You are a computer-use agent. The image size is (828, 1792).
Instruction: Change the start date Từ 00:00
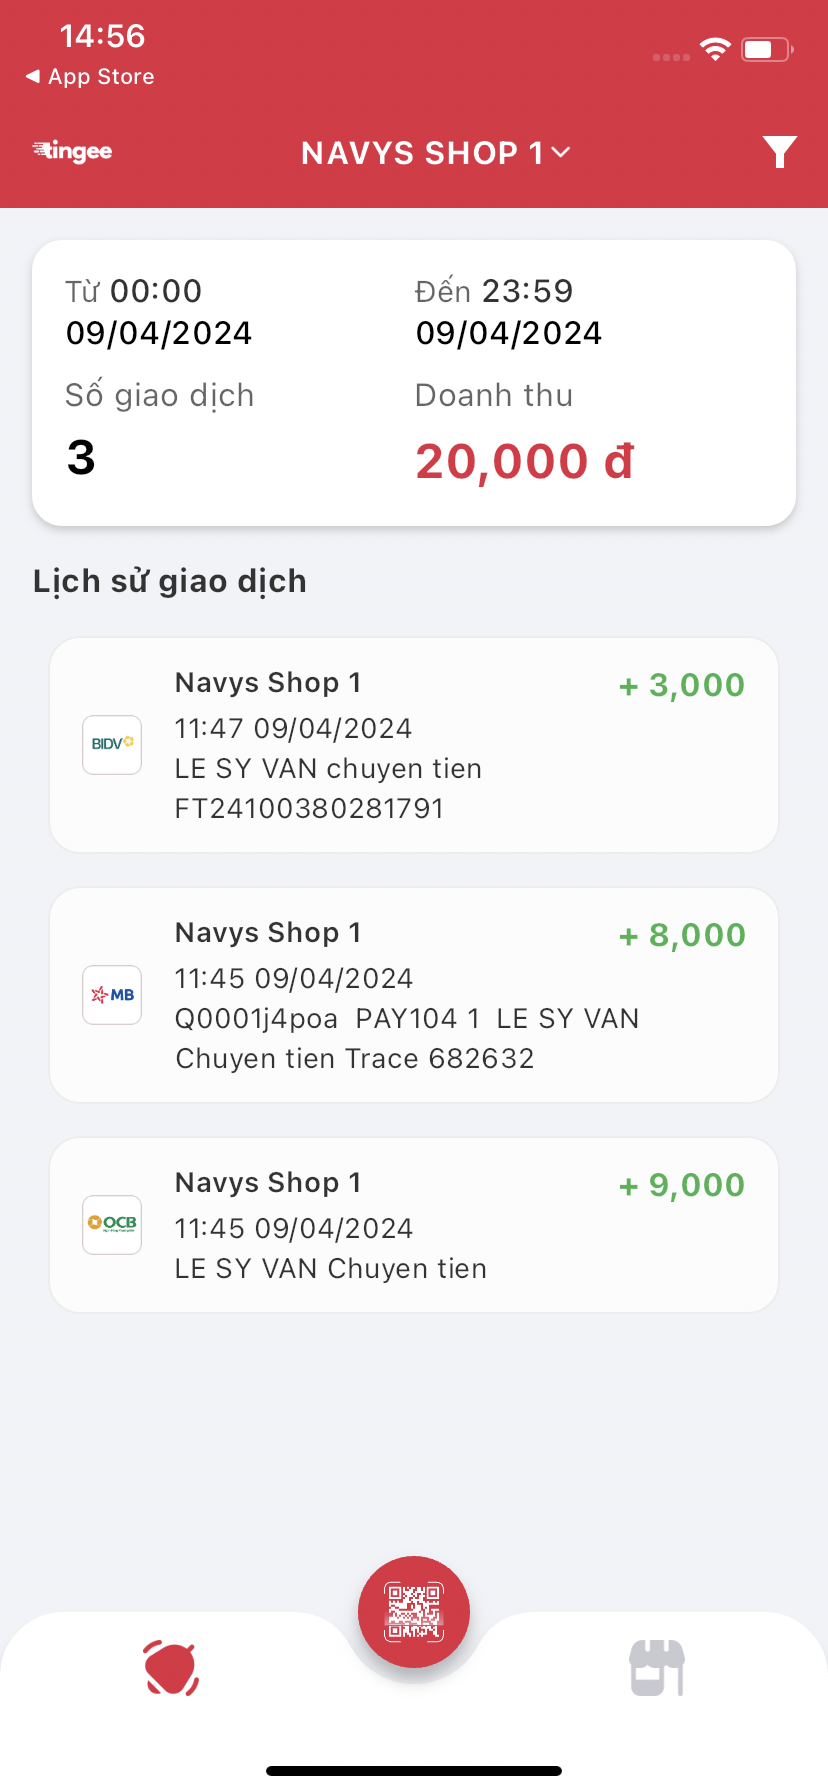tap(159, 312)
